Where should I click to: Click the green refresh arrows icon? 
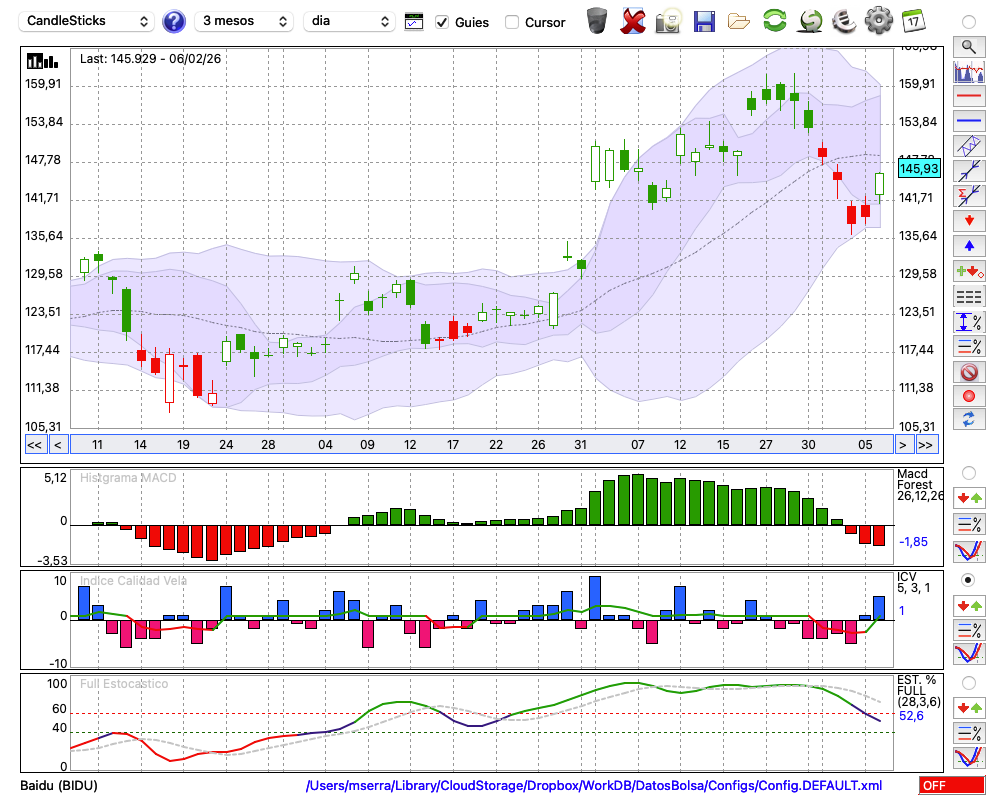(x=774, y=21)
